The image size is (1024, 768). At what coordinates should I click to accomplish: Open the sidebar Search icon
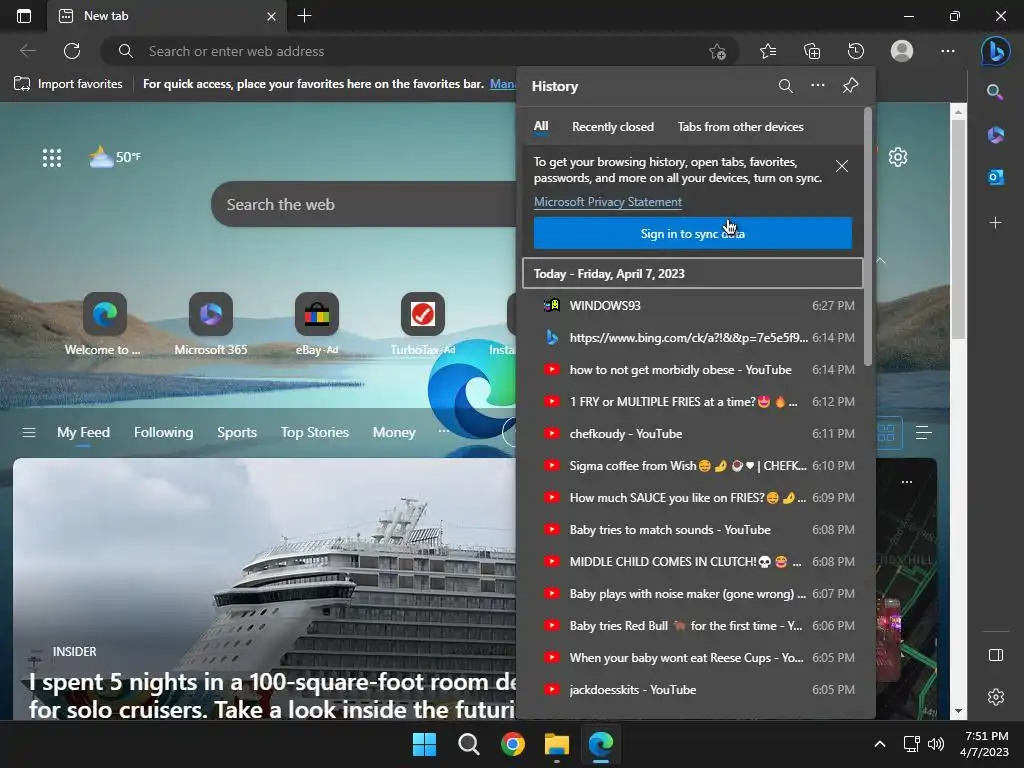click(995, 92)
